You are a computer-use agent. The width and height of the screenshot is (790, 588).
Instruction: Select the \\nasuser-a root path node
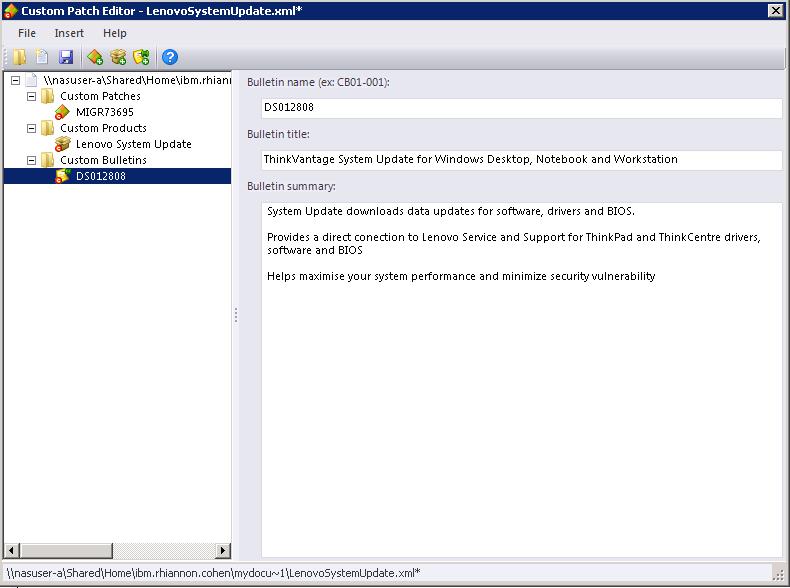tap(137, 80)
